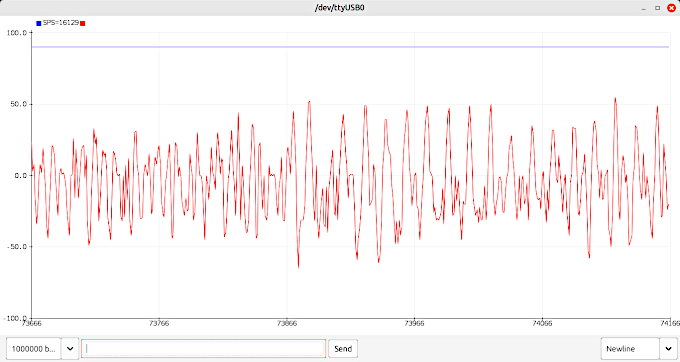Click the /dev/ttyUSB0 window title
This screenshot has width=680, height=362.
340,8
